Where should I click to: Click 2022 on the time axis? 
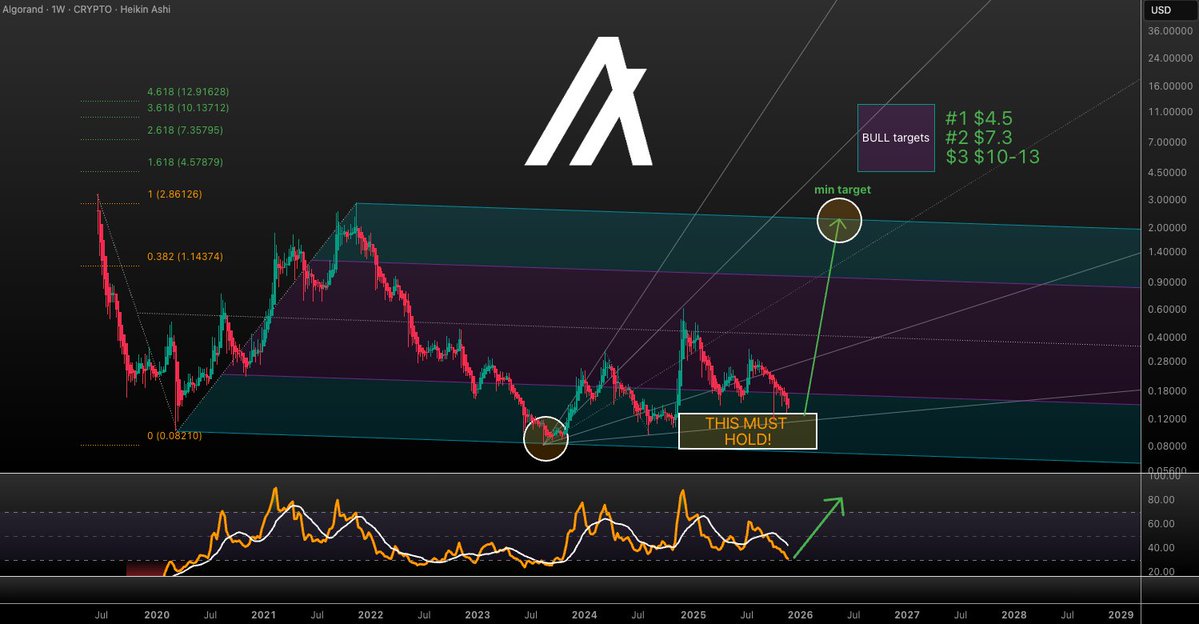click(371, 615)
